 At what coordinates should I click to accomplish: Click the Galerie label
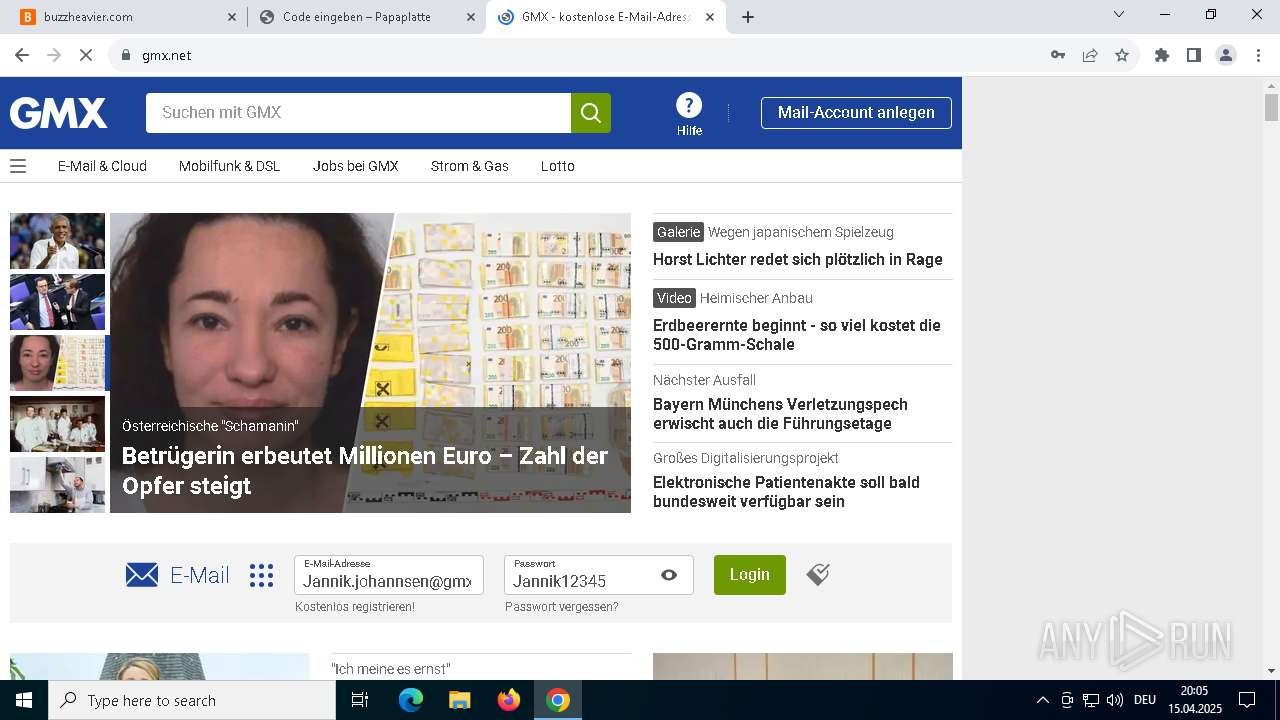coord(678,232)
